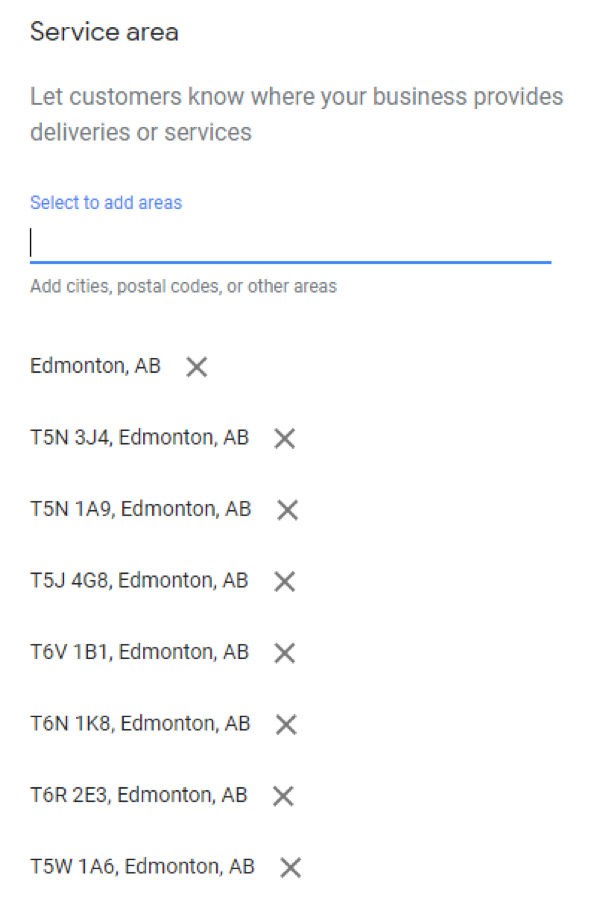Remove the T5J 4G8 area entry
The width and height of the screenshot is (600, 910).
[x=285, y=581]
